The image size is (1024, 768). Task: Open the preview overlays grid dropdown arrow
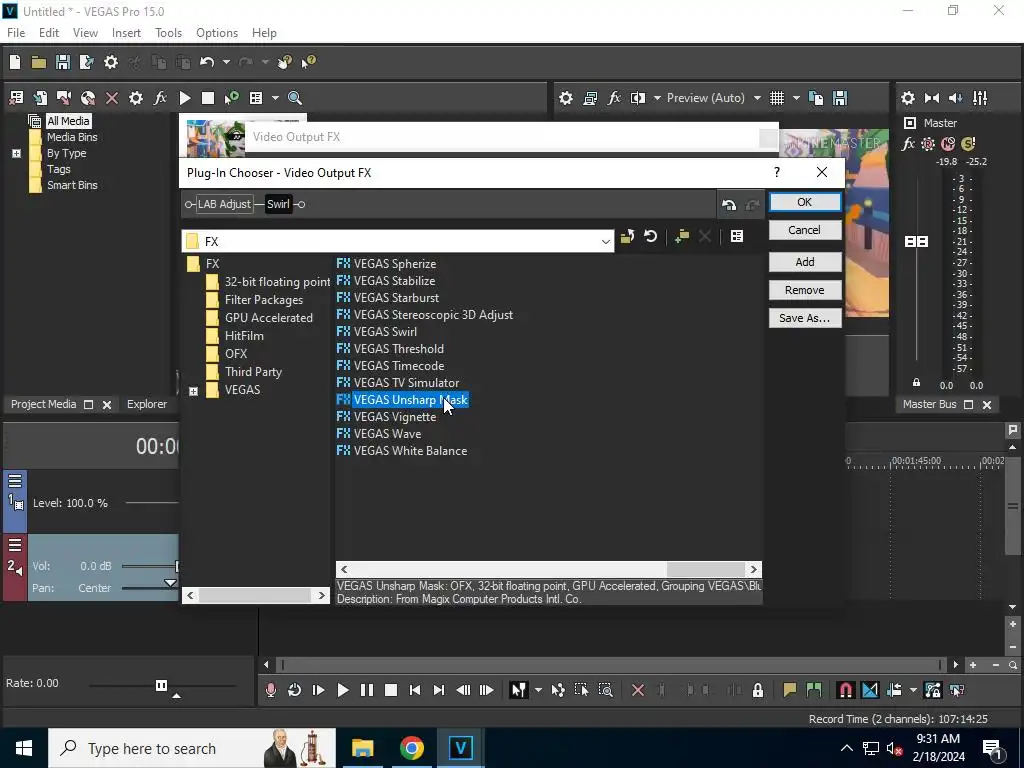coord(796,98)
